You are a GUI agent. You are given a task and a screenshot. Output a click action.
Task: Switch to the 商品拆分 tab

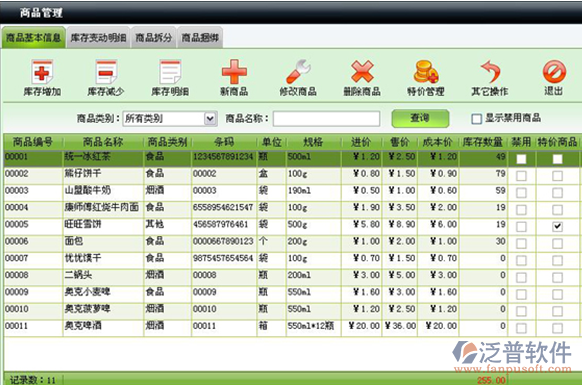pyautogui.click(x=154, y=37)
